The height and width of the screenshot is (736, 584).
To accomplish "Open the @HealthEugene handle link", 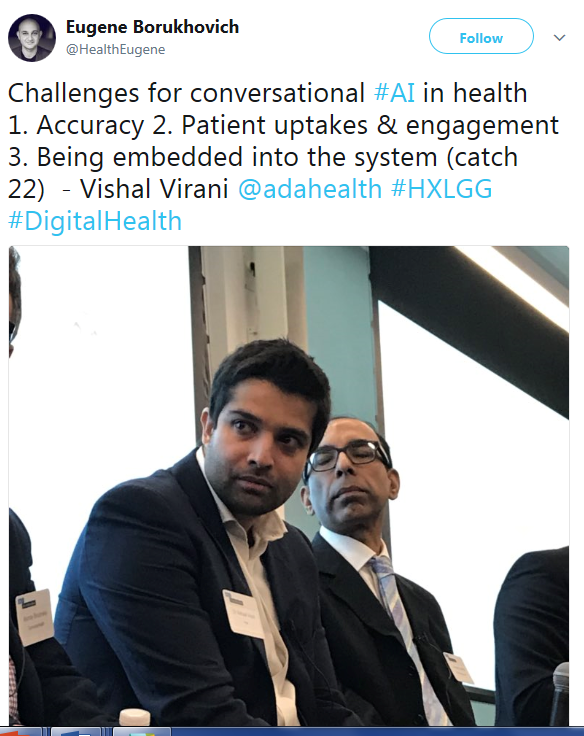I will pos(115,49).
